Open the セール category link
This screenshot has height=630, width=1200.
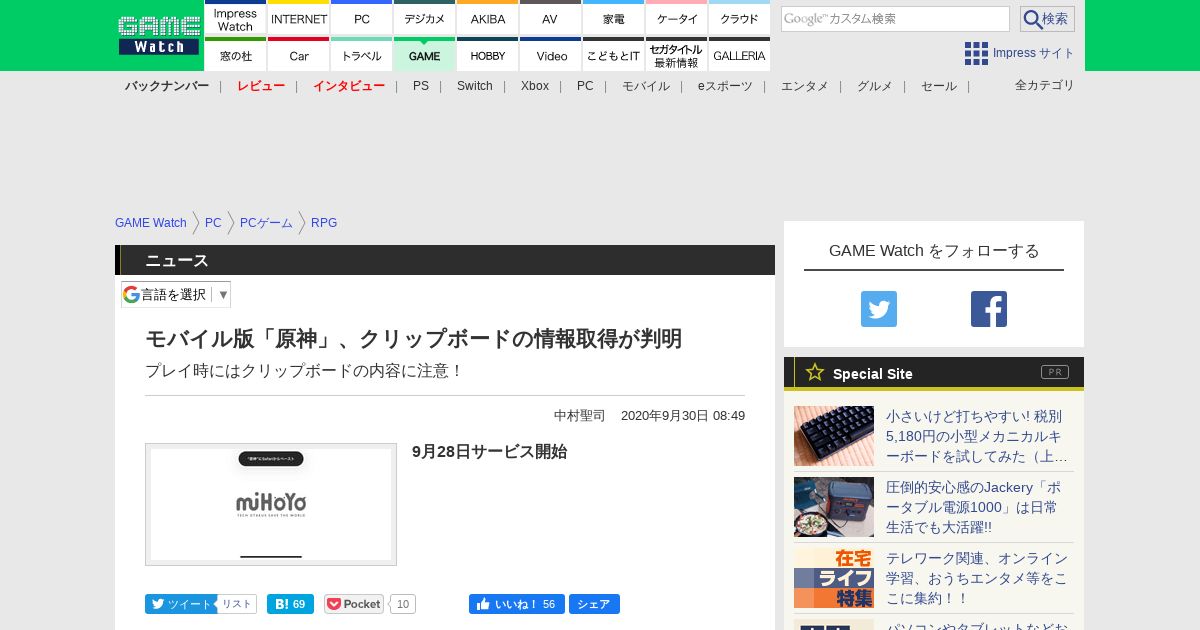tap(939, 86)
